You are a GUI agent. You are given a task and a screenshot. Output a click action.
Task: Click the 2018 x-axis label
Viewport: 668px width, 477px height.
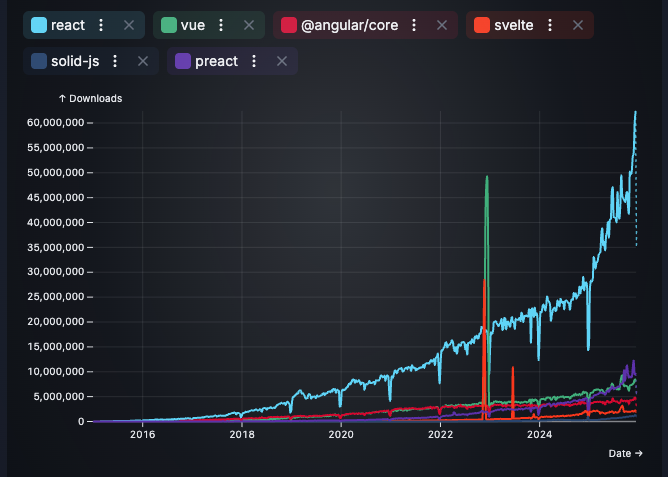(242, 434)
